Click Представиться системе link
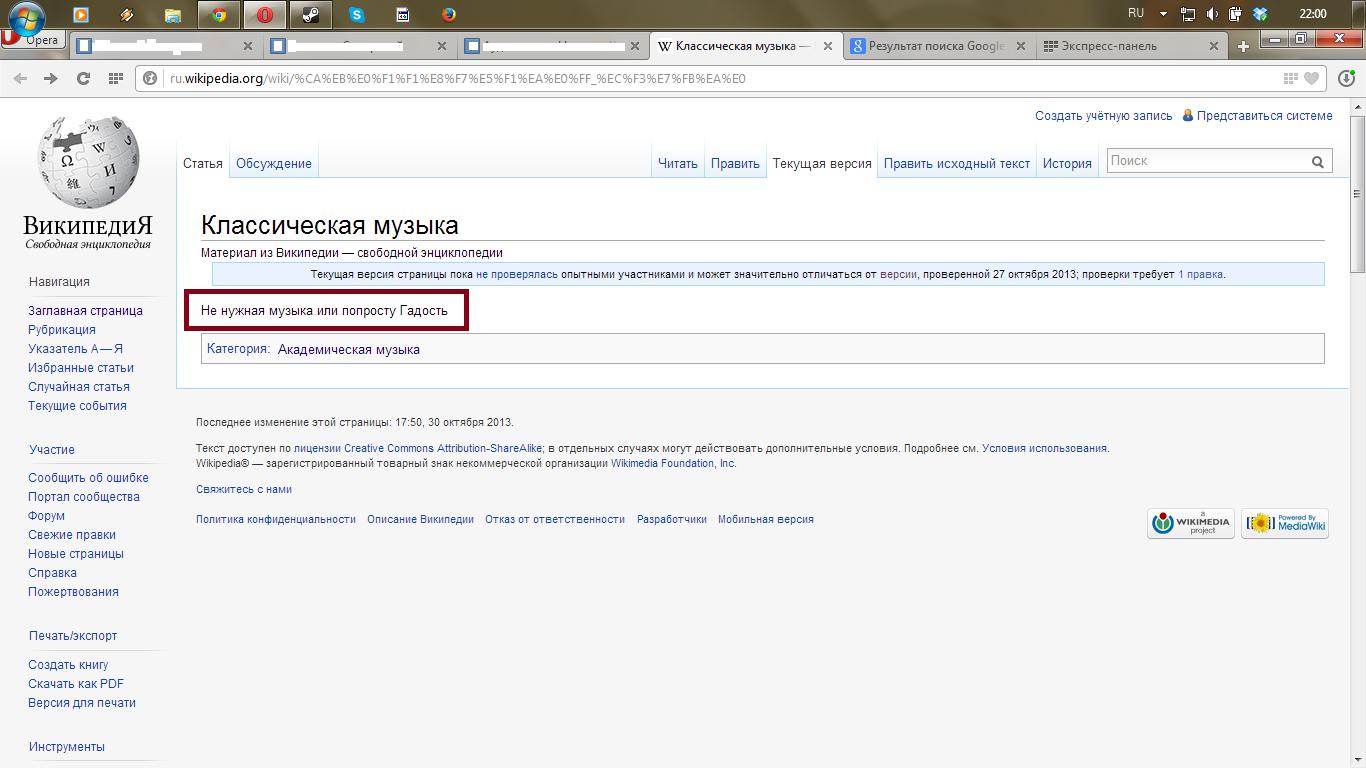This screenshot has height=768, width=1366. pos(1265,116)
